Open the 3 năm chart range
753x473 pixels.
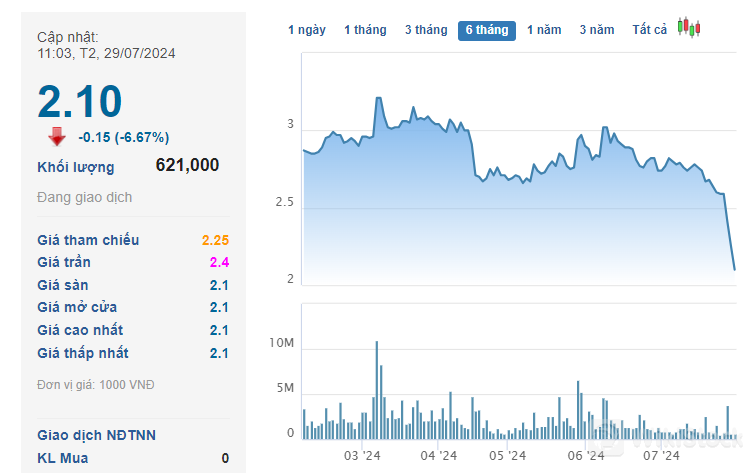click(x=597, y=30)
